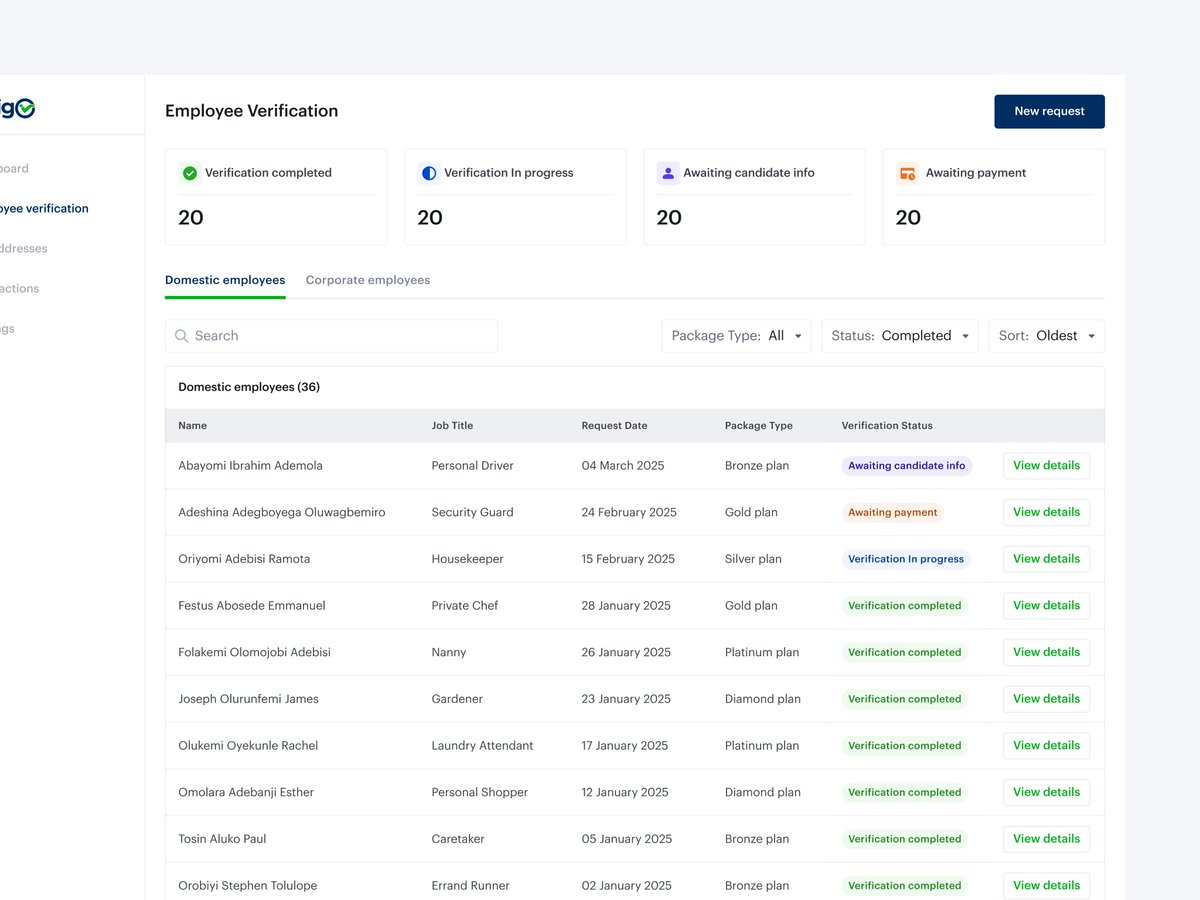View details for Abayomi Ibrahim Ademola
1200x900 pixels.
coord(1046,465)
